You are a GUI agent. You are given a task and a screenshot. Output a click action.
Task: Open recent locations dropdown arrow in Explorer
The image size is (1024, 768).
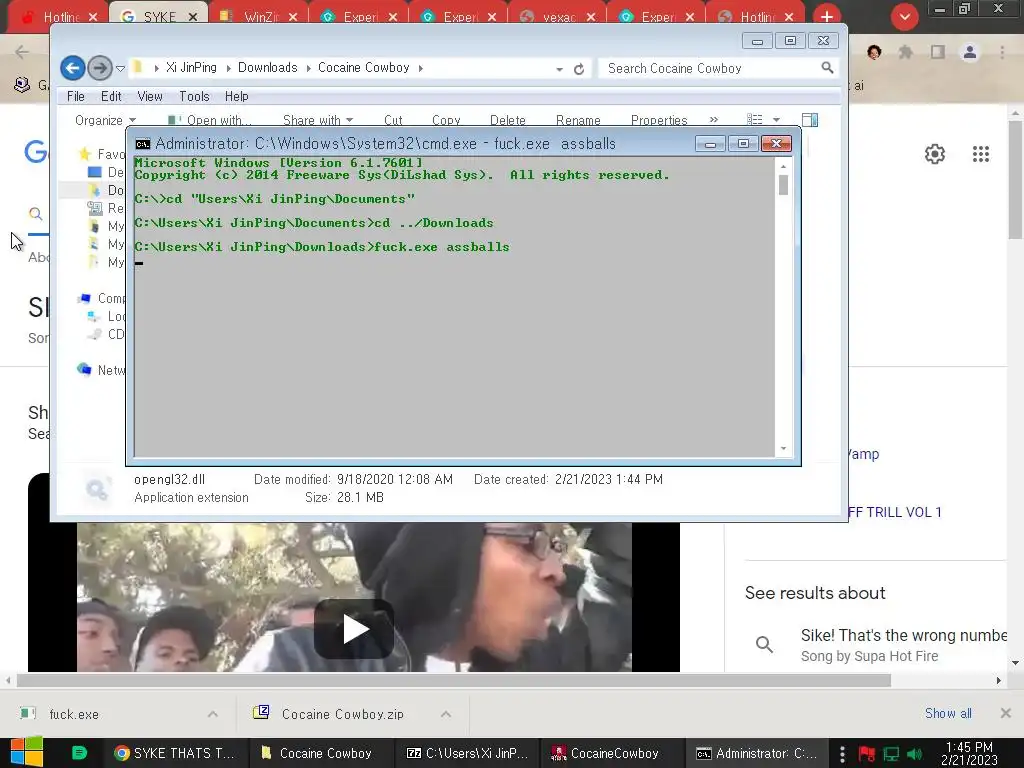coord(120,68)
